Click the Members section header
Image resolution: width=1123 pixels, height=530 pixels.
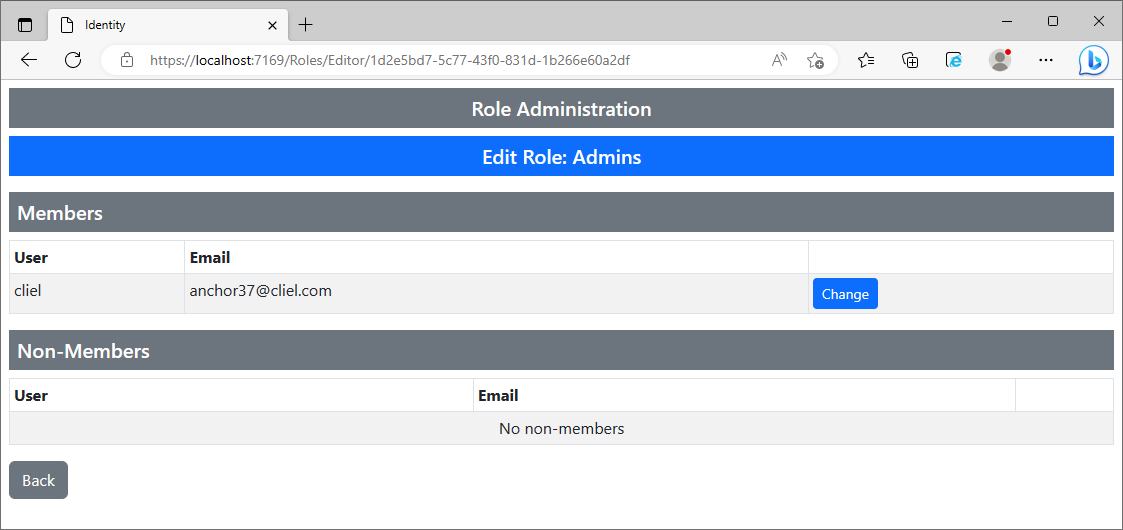562,213
